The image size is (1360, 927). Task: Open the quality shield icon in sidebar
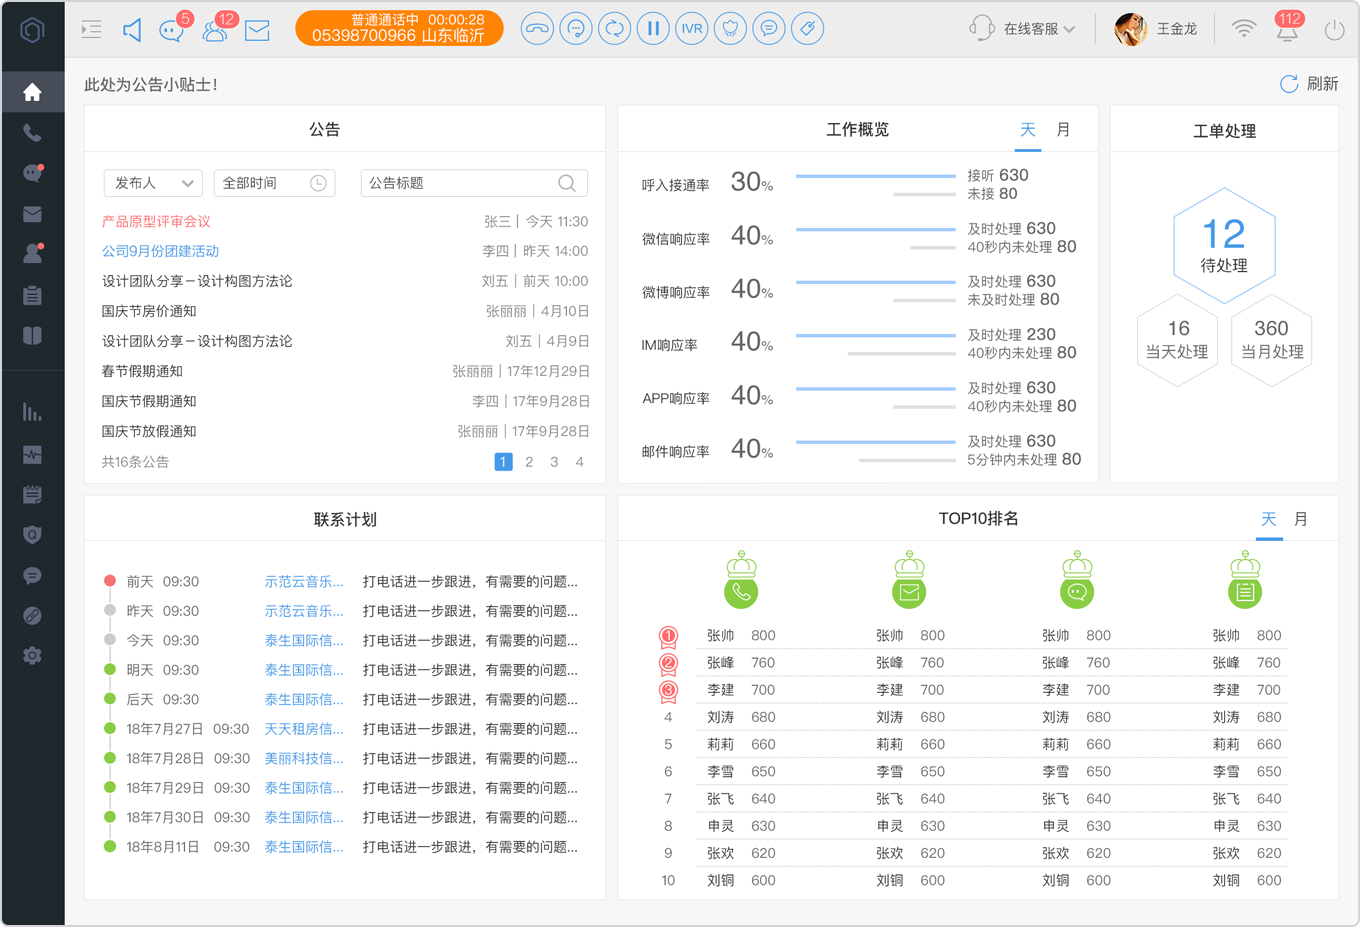tap(32, 535)
